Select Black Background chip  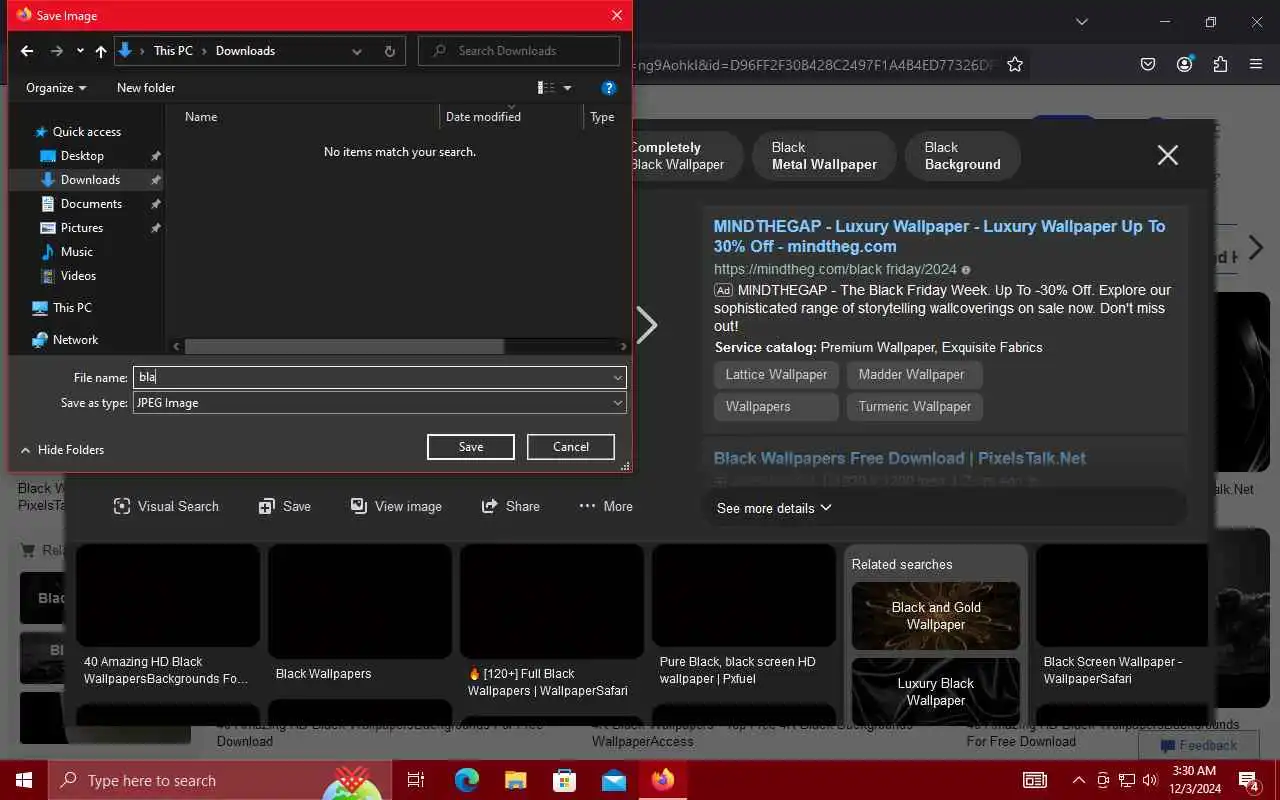pyautogui.click(x=962, y=156)
